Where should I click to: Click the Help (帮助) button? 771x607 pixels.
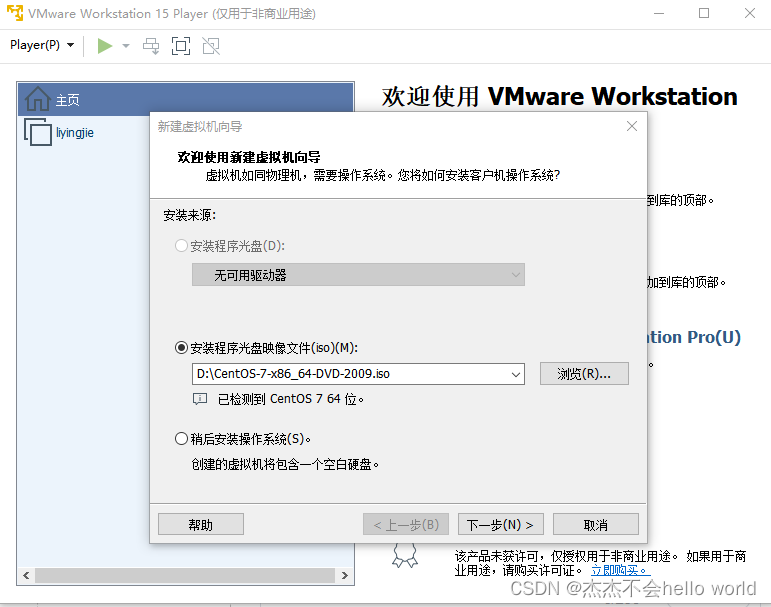(201, 524)
